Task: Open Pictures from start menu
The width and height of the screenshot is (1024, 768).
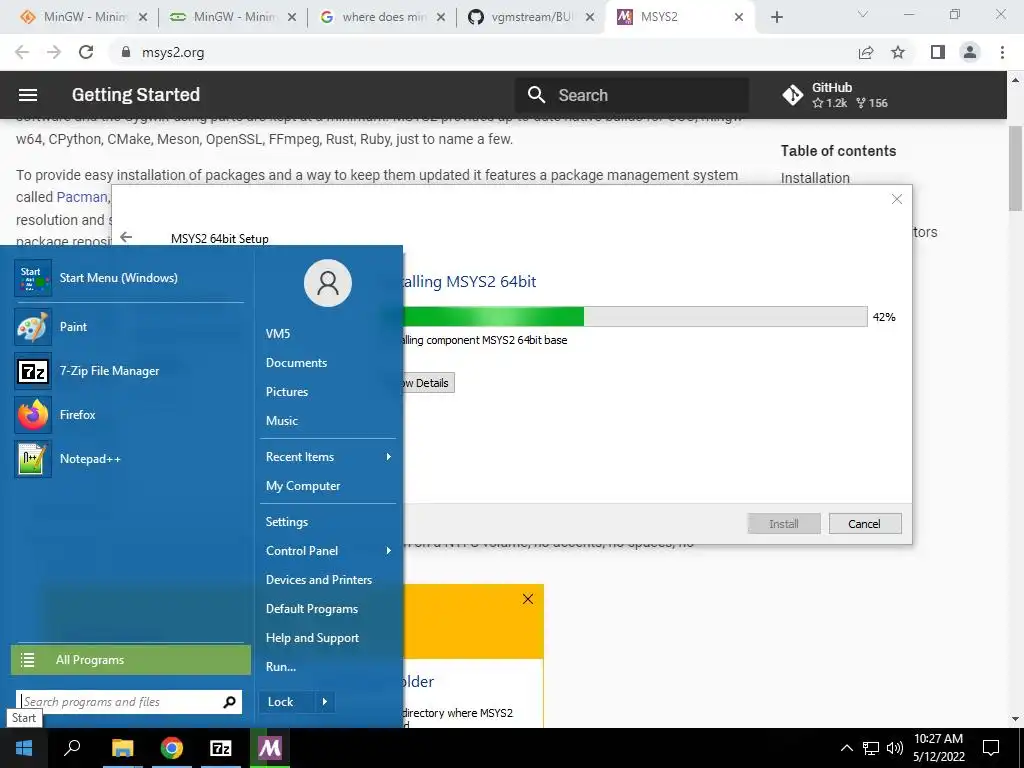Action: click(x=287, y=392)
